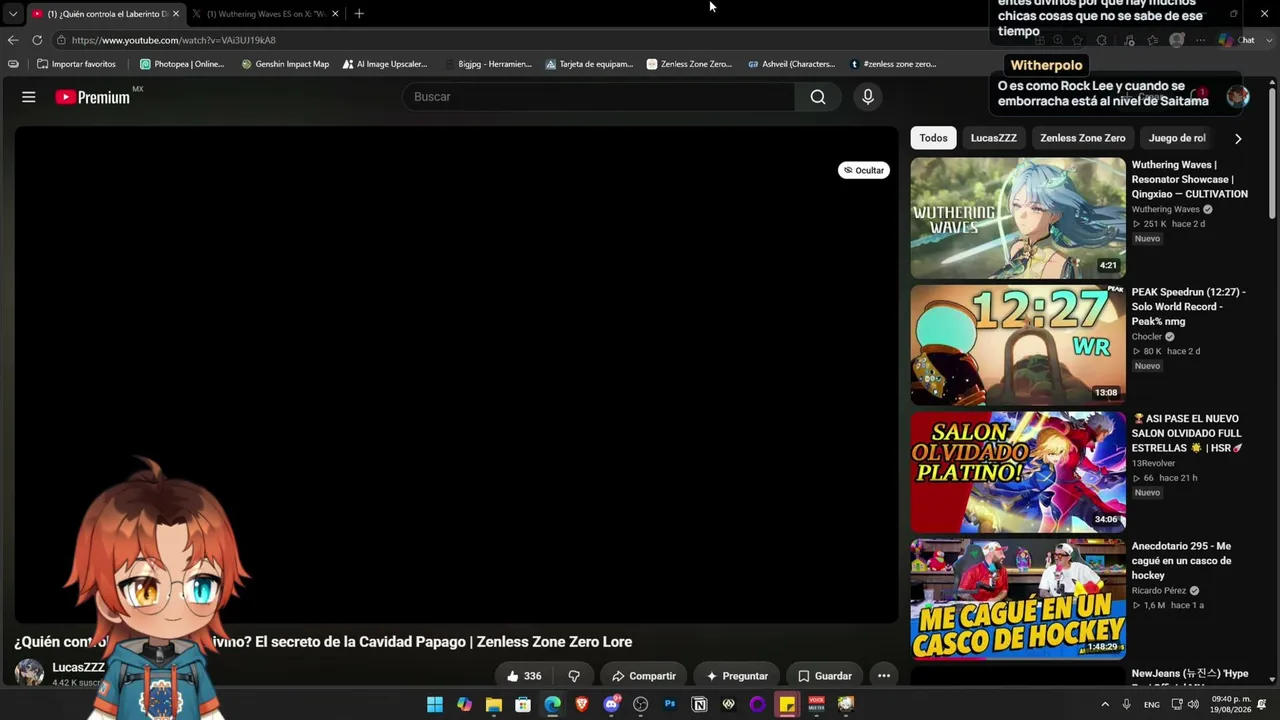Click the video title text about Cavidad Papago
Image resolution: width=1280 pixels, height=720 pixels.
tap(323, 642)
